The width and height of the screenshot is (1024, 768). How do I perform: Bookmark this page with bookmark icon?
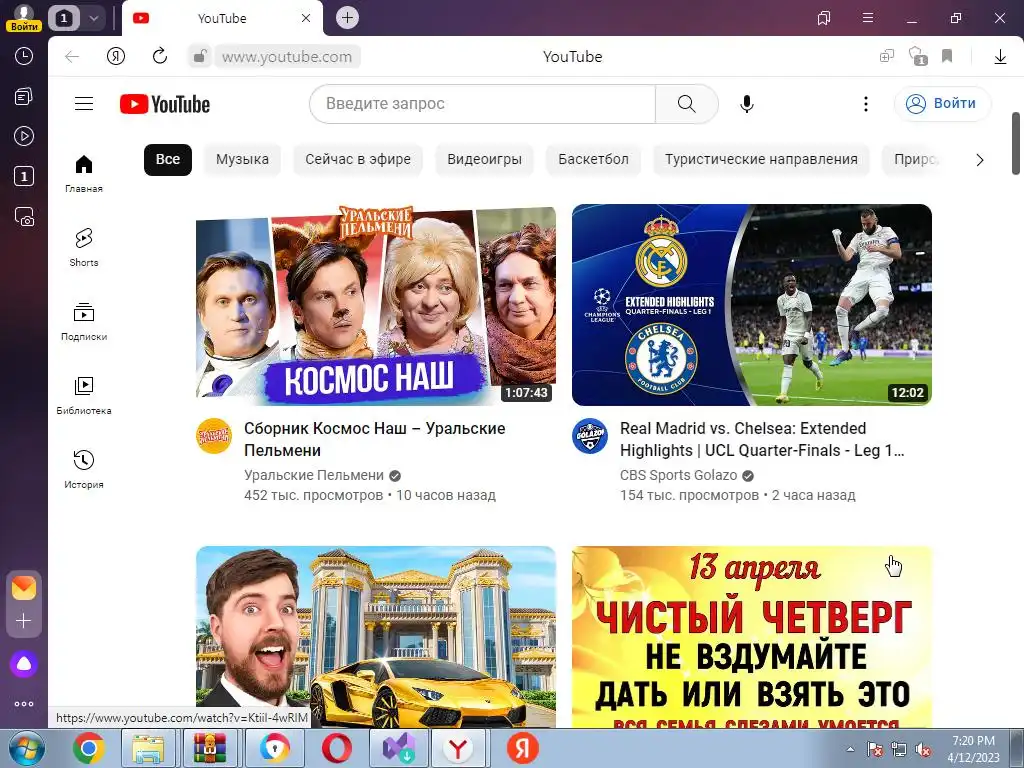947,56
